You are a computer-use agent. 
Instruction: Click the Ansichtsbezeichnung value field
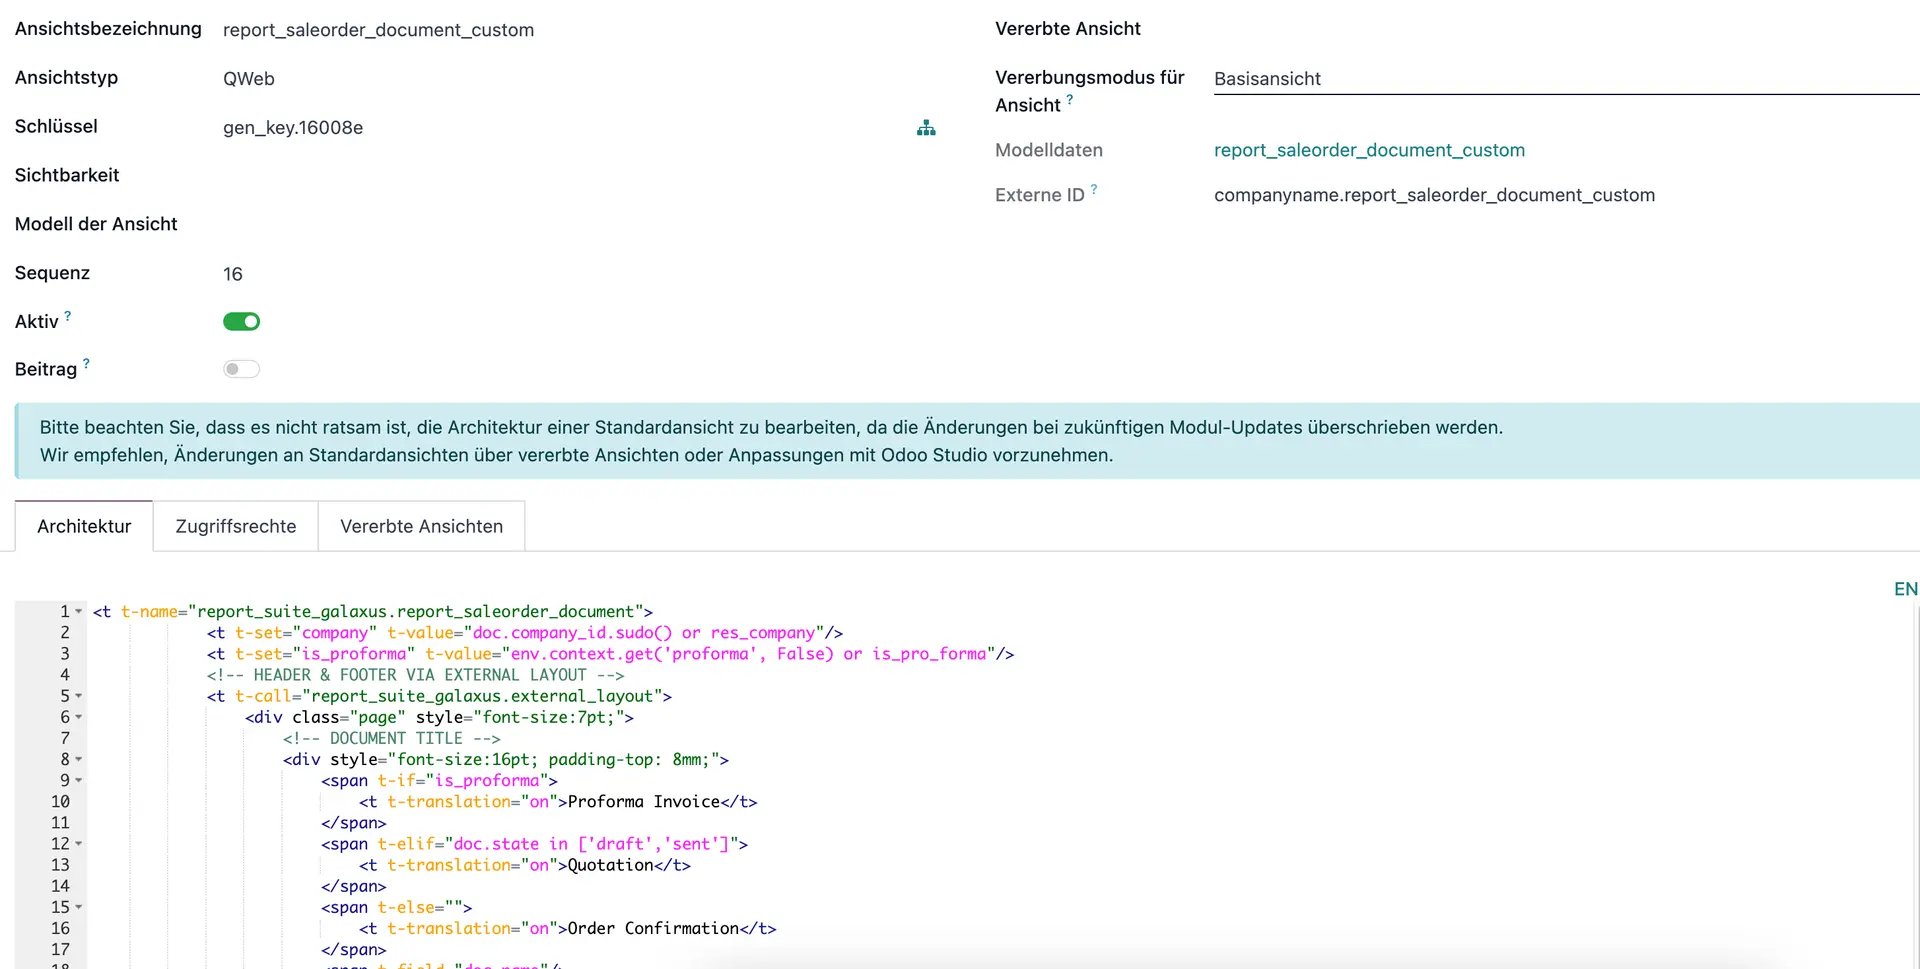pos(379,30)
